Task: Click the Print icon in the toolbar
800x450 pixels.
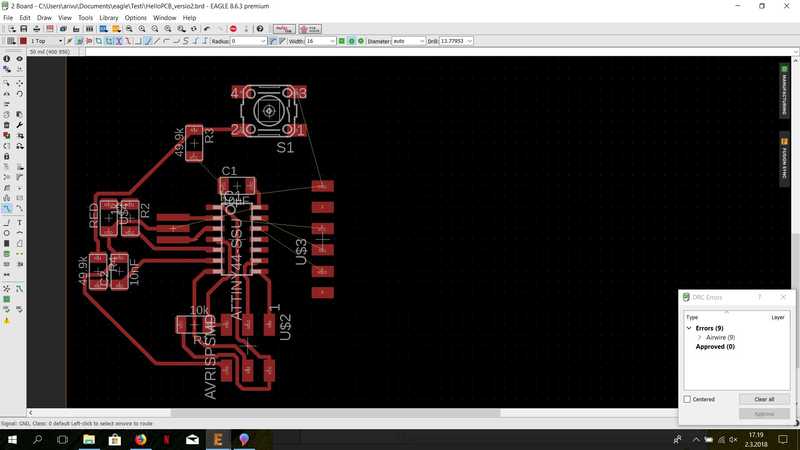Action: click(x=37, y=29)
